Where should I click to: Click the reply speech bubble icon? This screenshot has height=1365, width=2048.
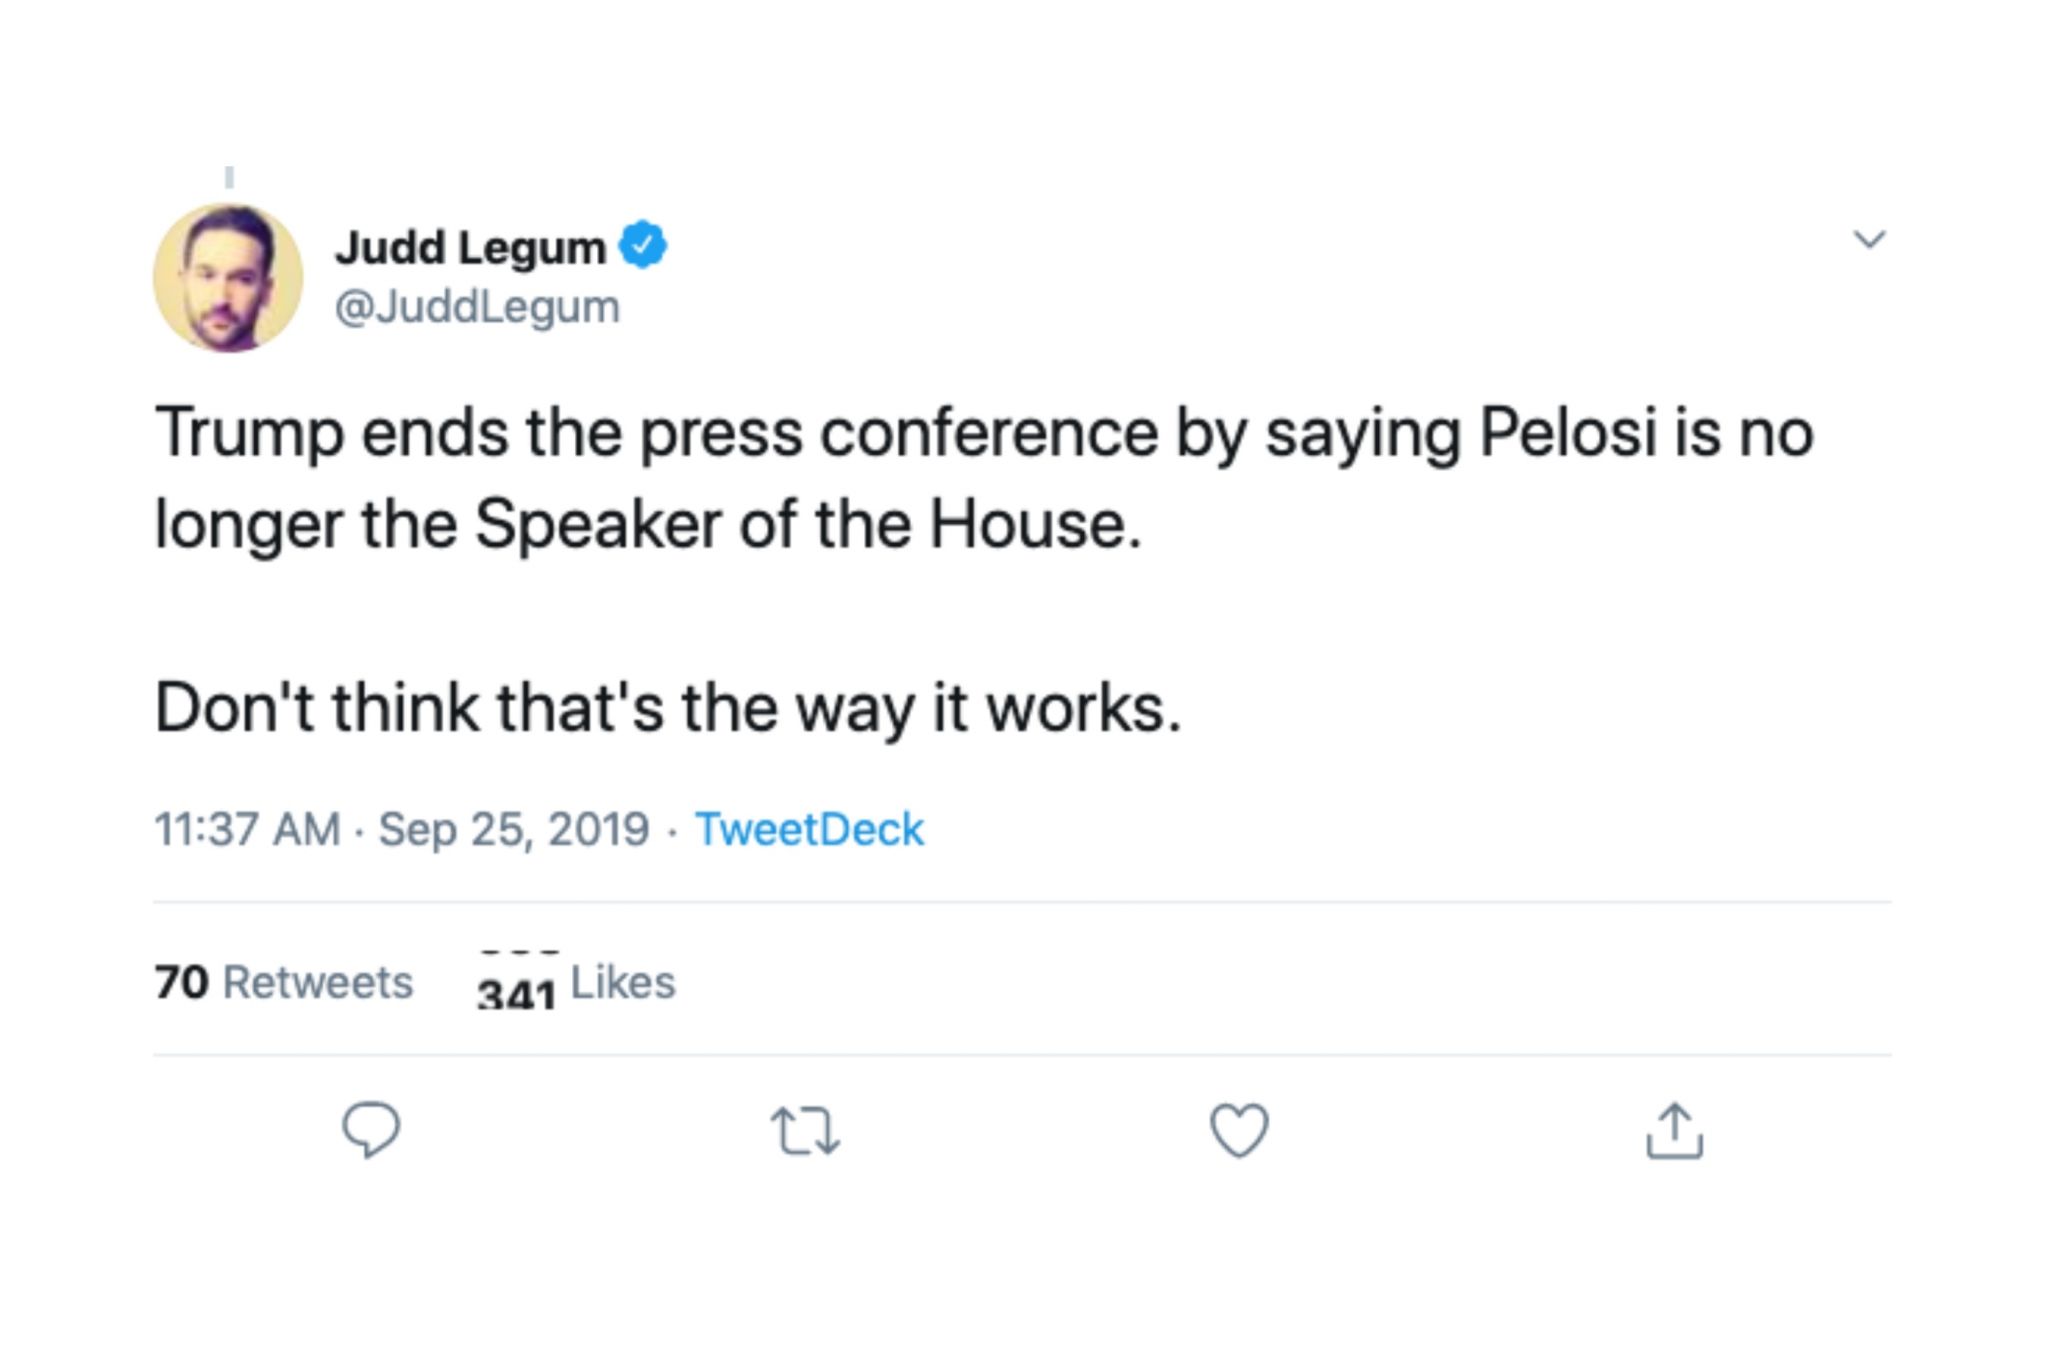(371, 1130)
